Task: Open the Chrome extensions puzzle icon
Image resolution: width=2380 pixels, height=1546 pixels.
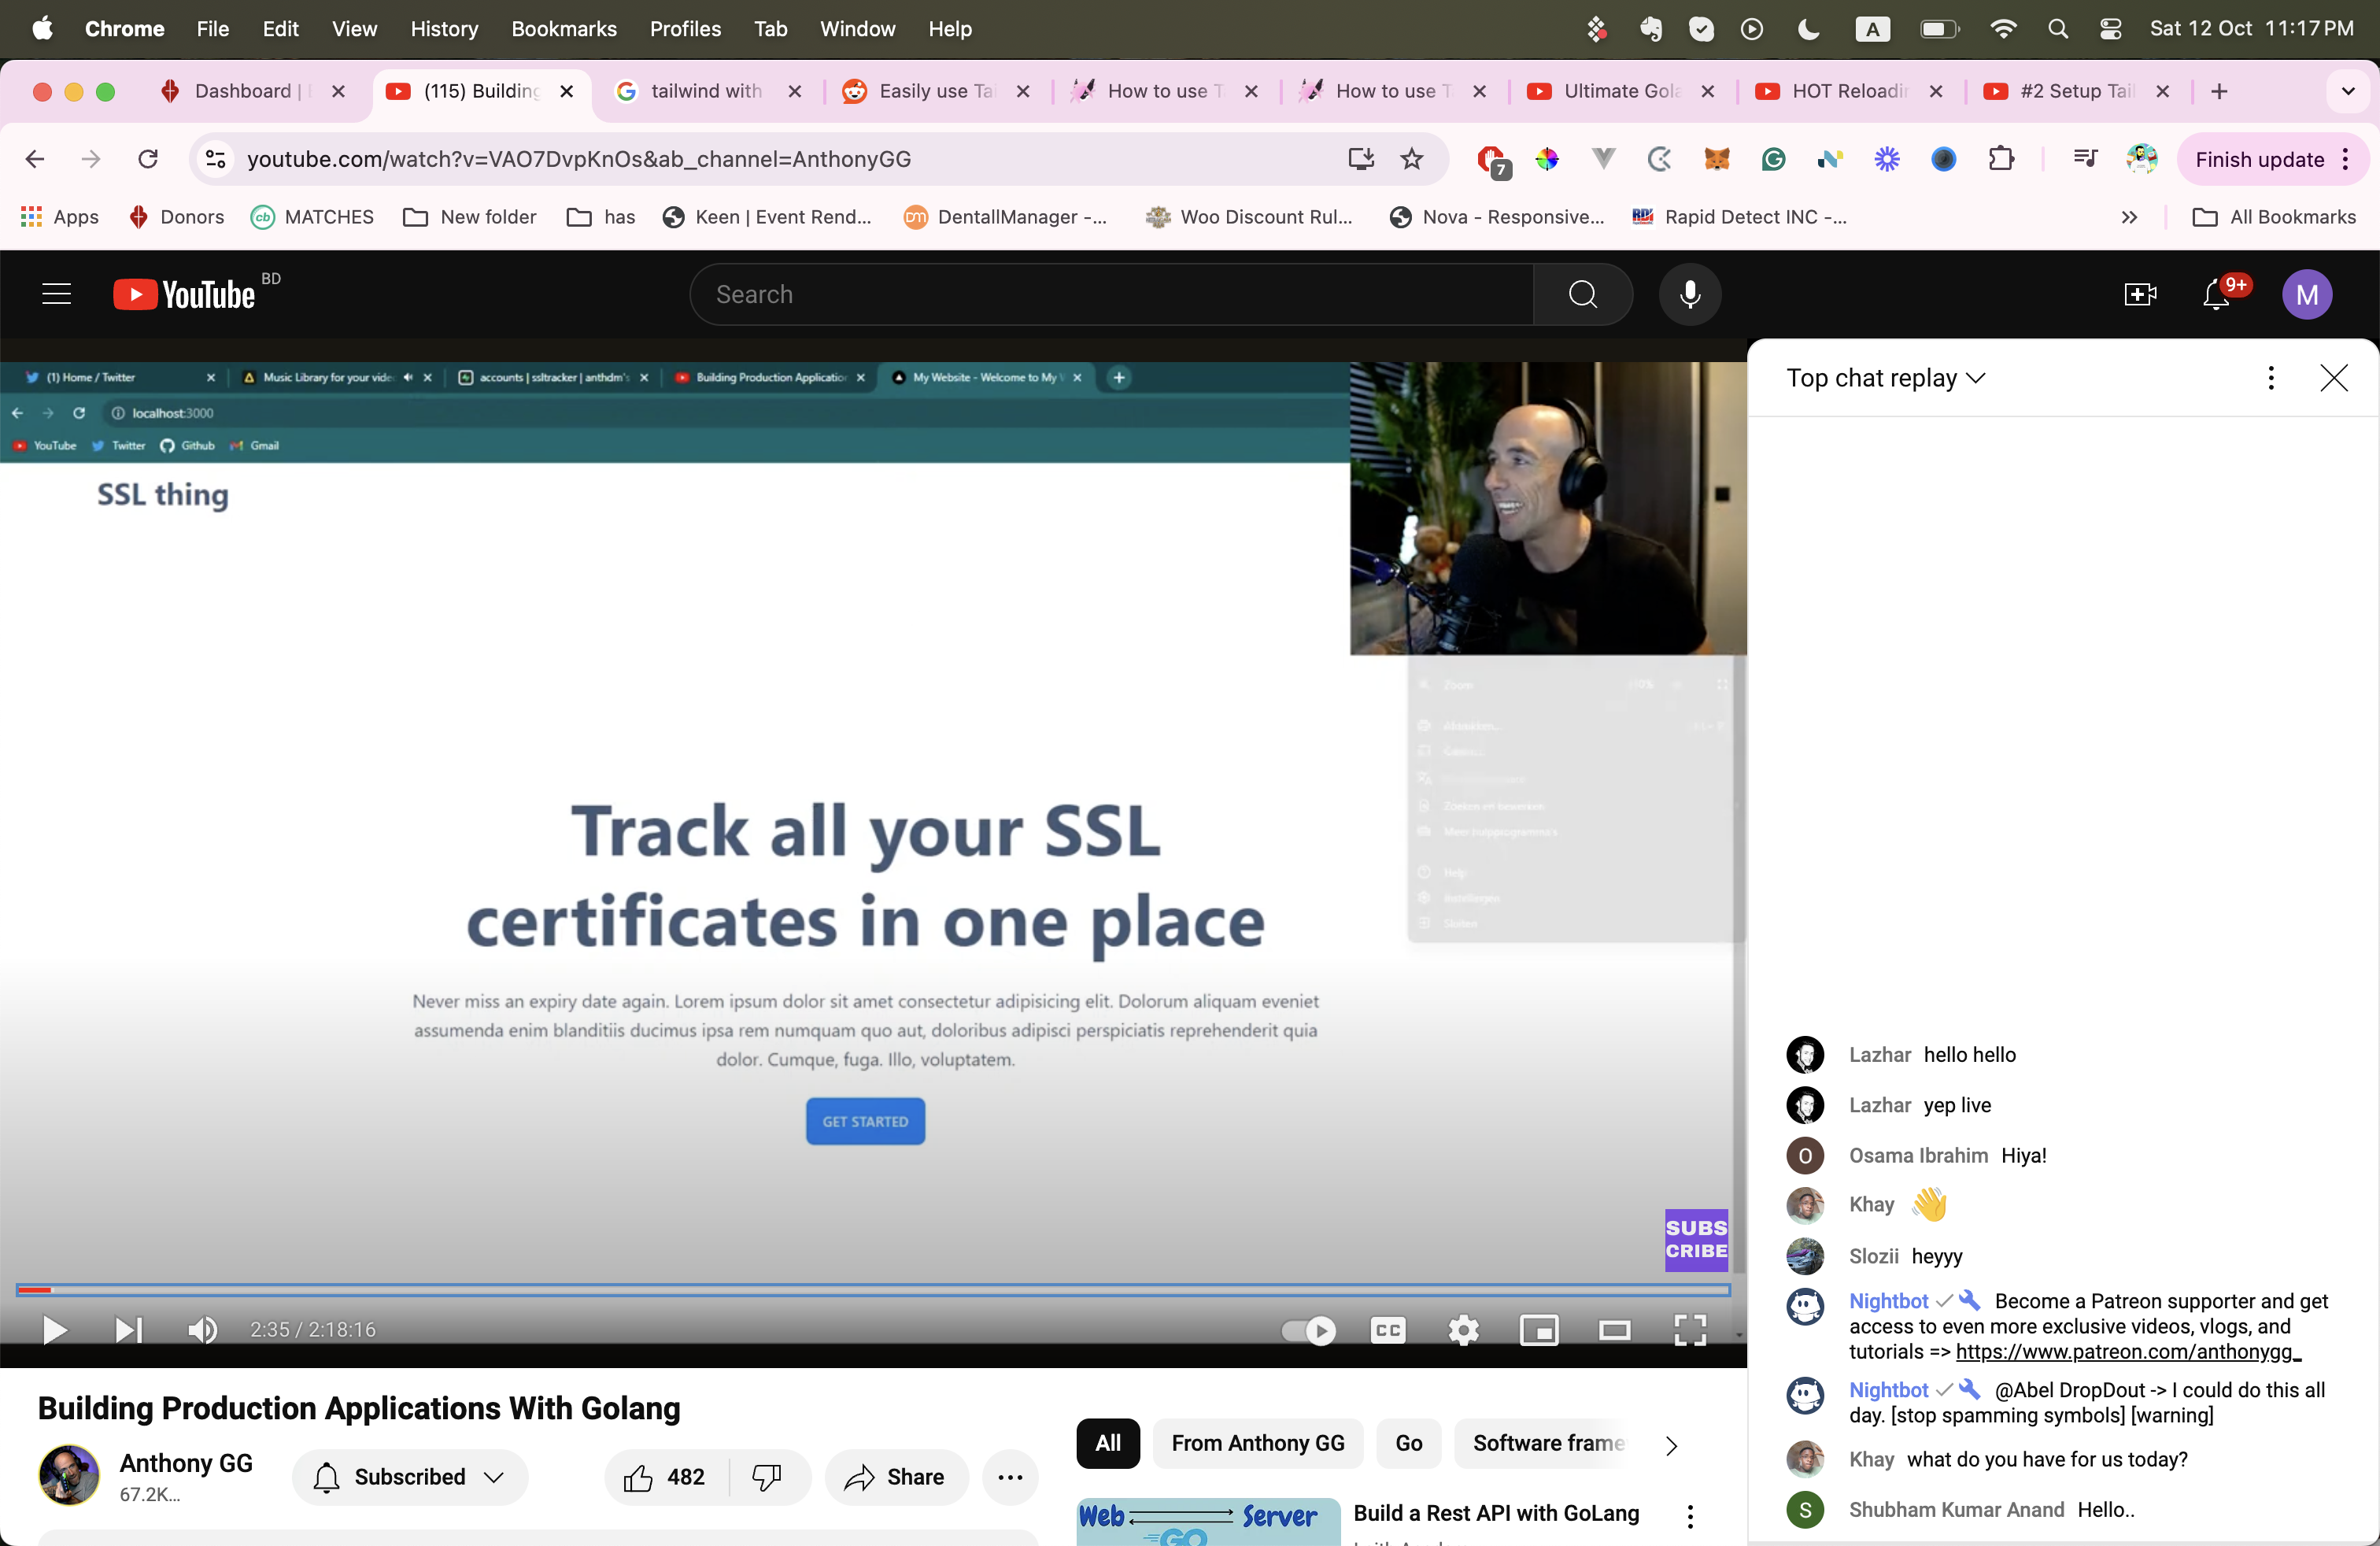Action: coord(2001,159)
